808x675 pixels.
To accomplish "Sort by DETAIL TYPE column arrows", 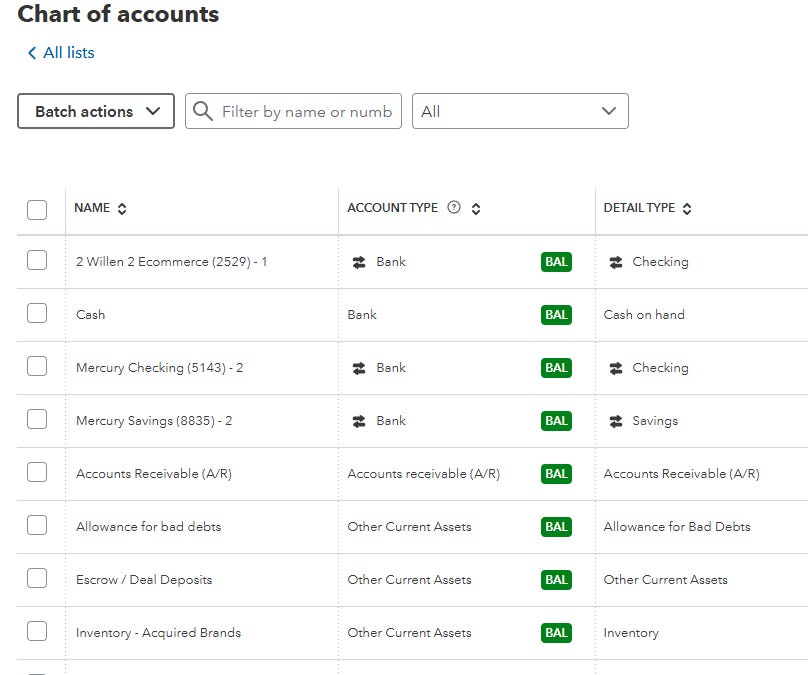I will point(687,209).
